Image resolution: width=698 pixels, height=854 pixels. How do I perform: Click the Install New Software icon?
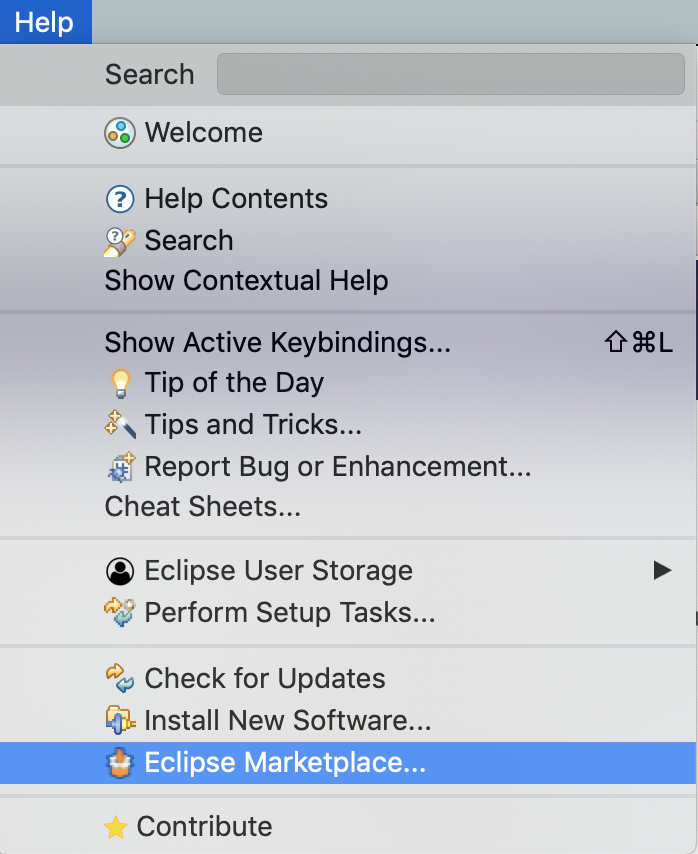[120, 720]
